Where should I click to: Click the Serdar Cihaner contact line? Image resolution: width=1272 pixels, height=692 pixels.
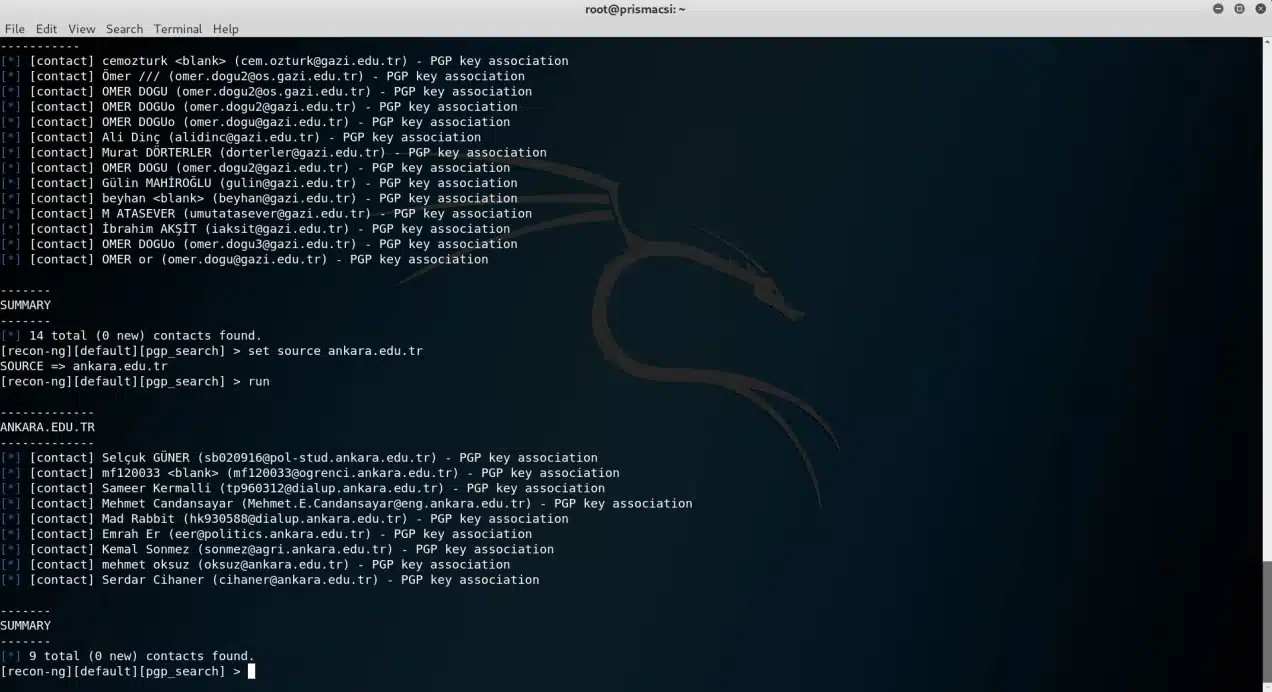(x=270, y=580)
